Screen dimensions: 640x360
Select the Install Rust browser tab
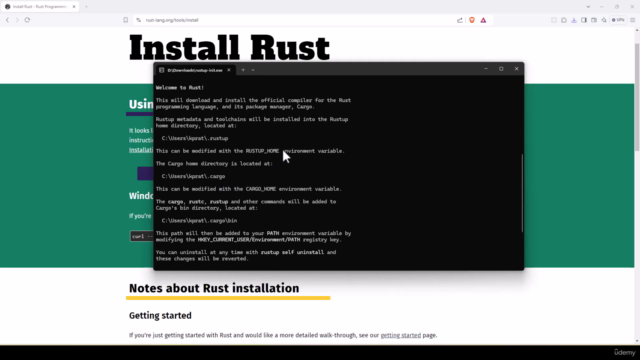click(x=41, y=7)
